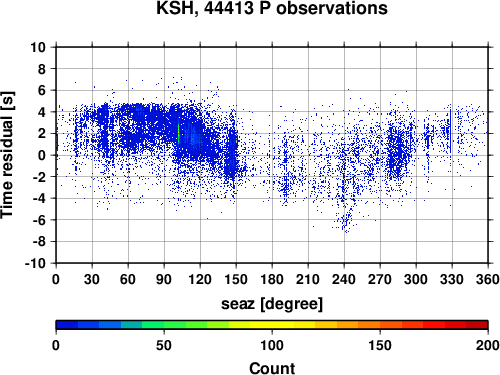Click the "Count" colorbar label
This screenshot has height=375, width=500.
272,368
